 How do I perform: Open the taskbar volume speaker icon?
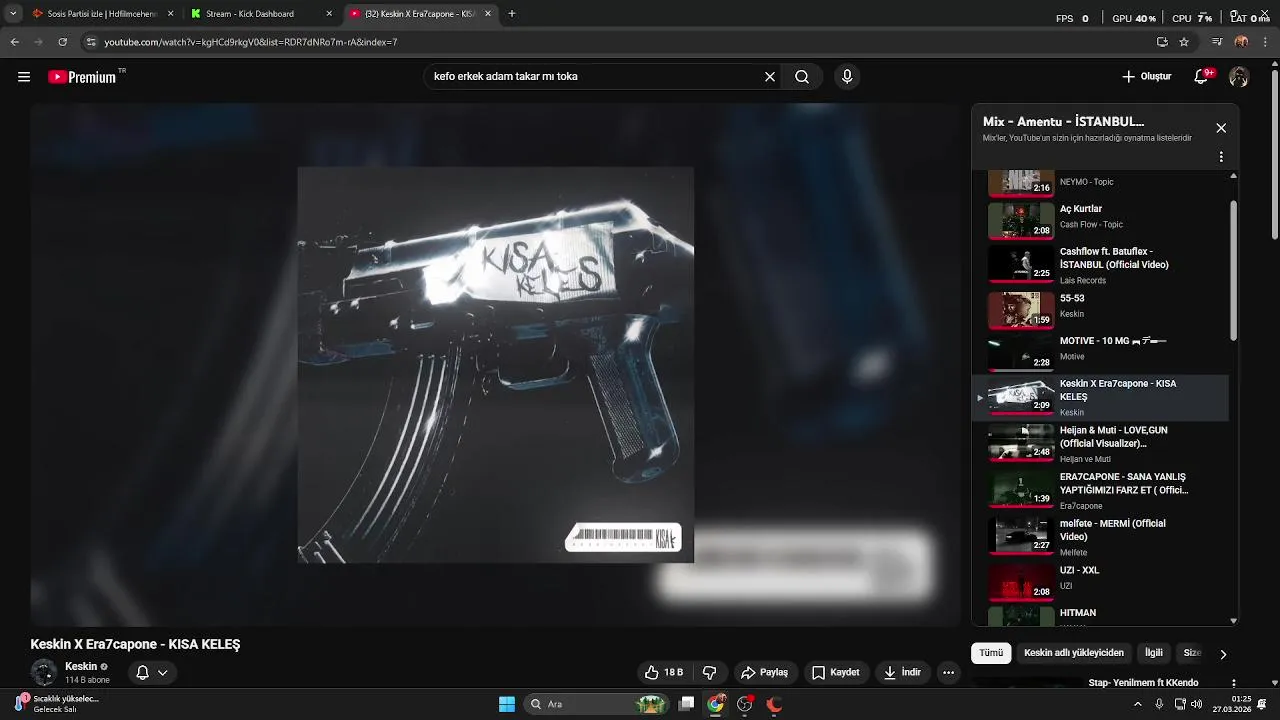point(1197,704)
